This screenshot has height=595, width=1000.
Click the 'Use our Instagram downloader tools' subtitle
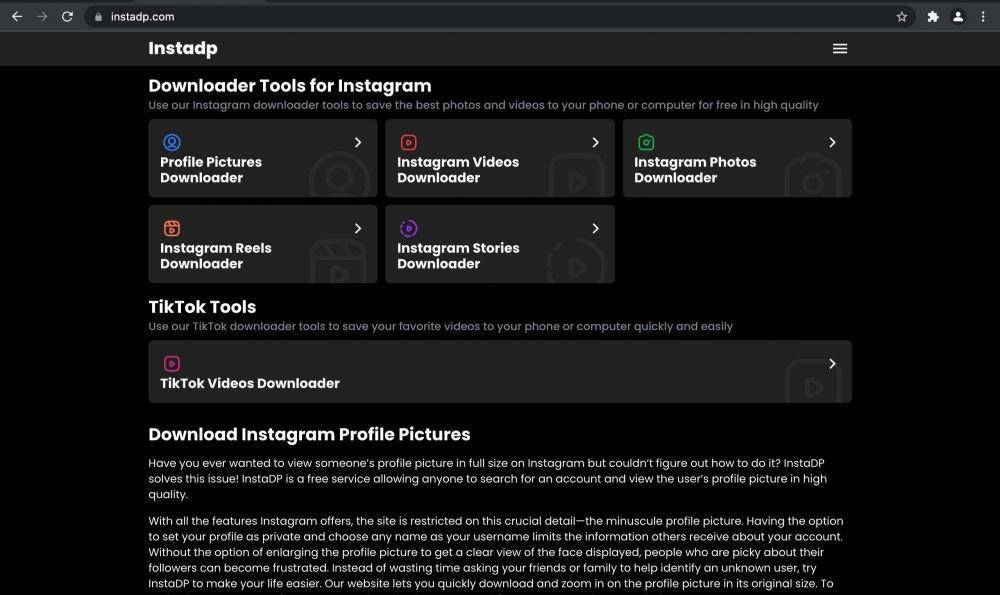(x=483, y=105)
